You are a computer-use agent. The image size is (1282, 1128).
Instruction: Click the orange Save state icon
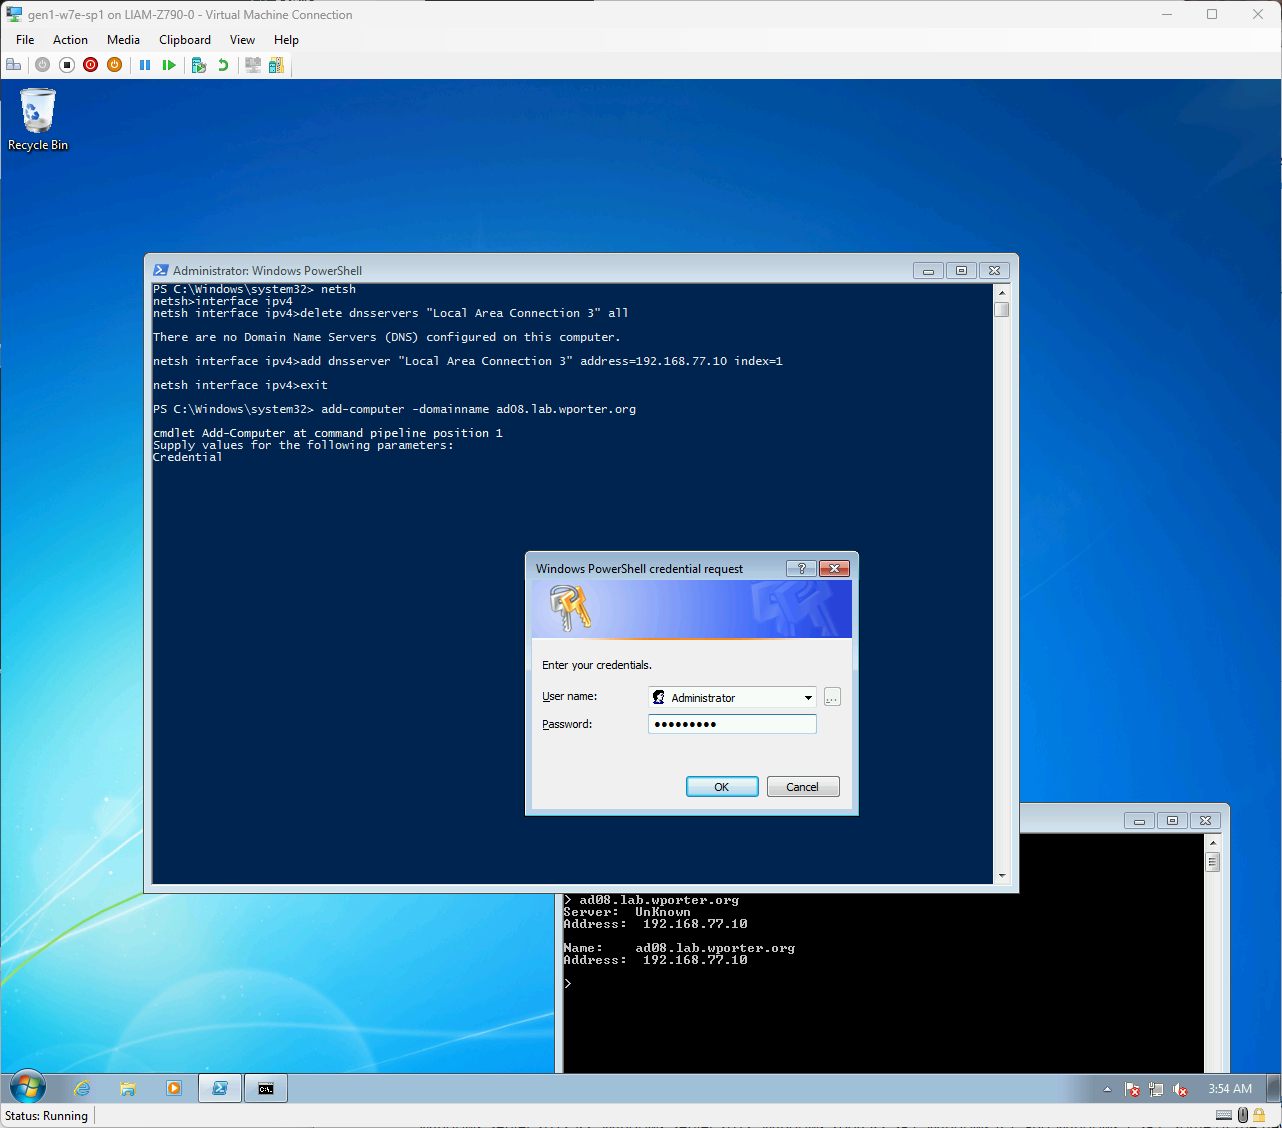click(115, 65)
